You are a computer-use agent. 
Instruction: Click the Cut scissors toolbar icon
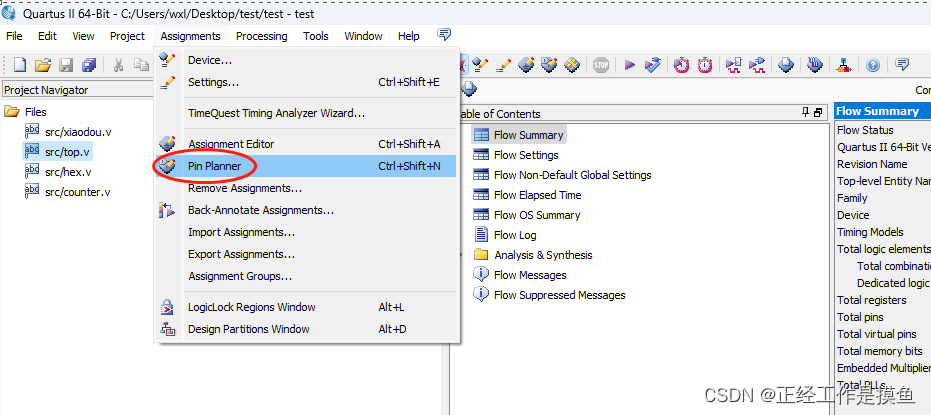click(118, 65)
